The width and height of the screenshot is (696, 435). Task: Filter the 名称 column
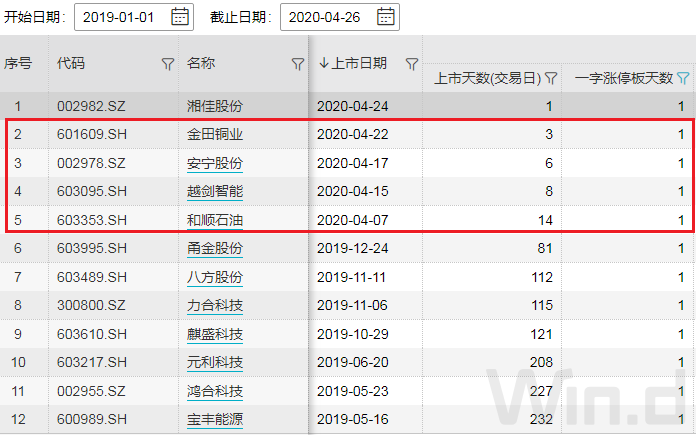click(298, 64)
